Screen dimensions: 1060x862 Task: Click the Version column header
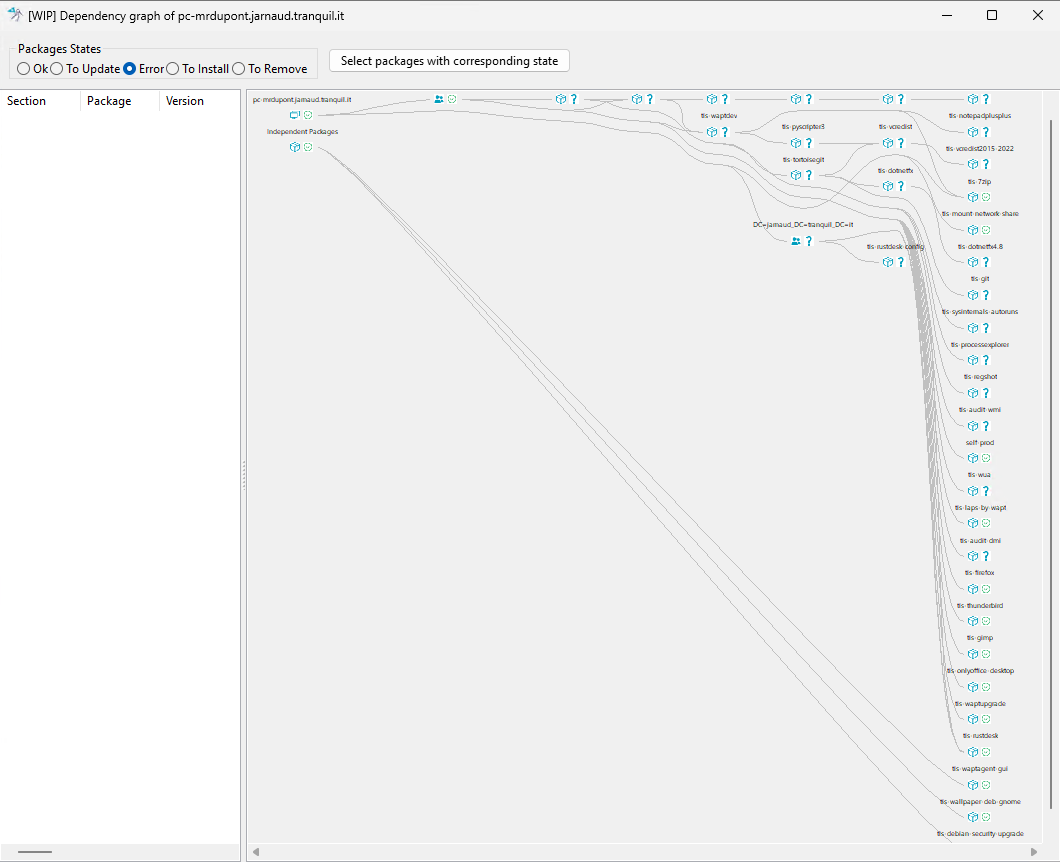point(199,101)
